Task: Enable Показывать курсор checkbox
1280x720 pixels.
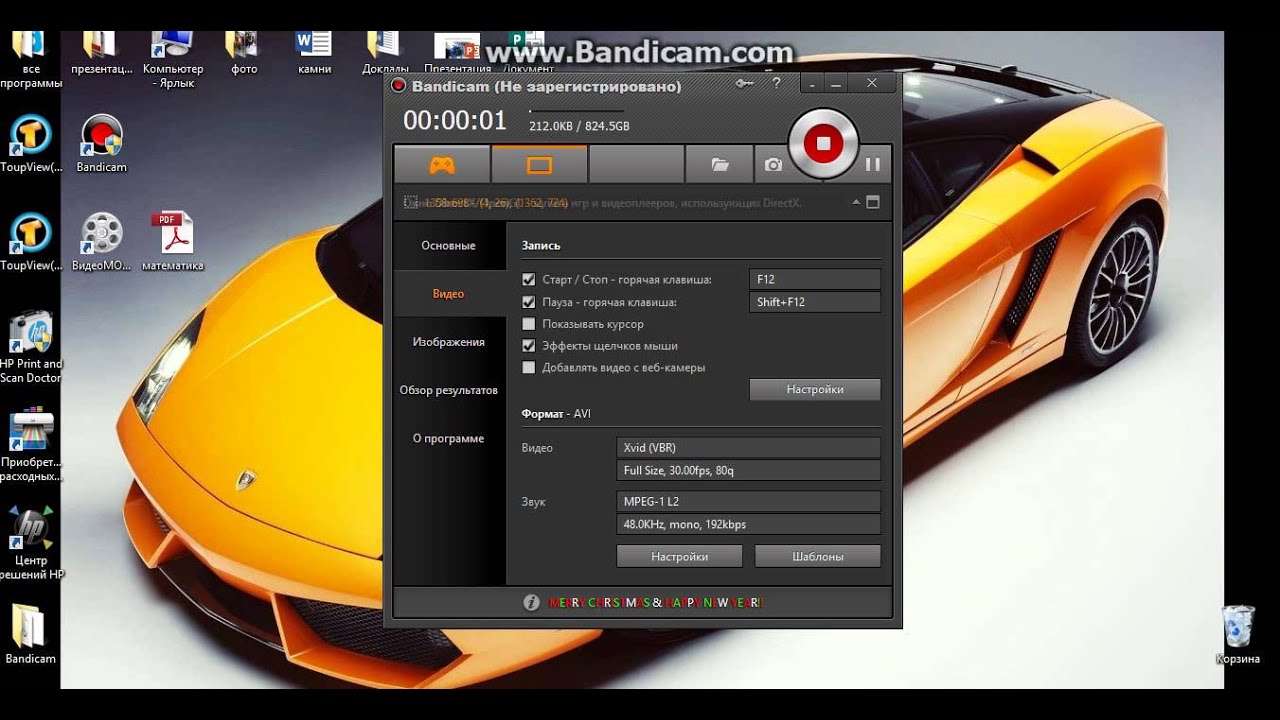Action: [x=529, y=324]
